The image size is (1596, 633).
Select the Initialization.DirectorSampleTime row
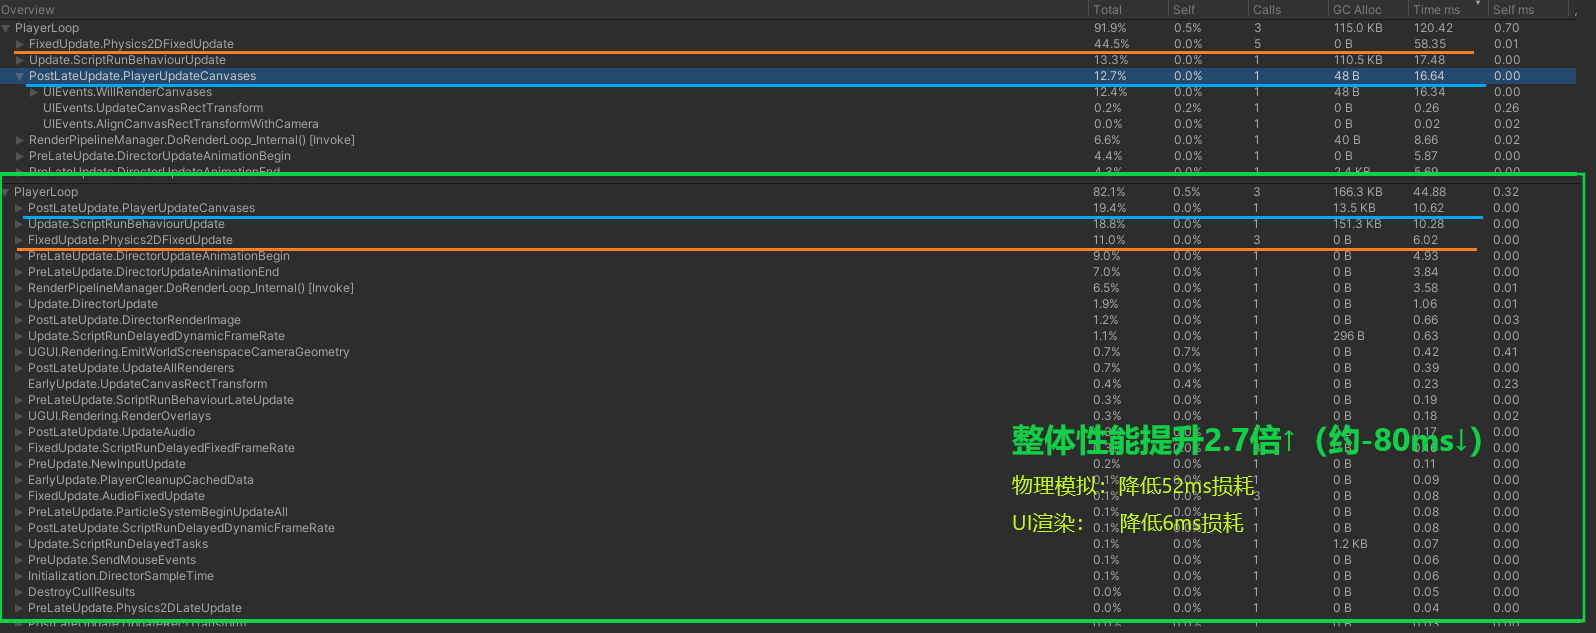(788, 576)
